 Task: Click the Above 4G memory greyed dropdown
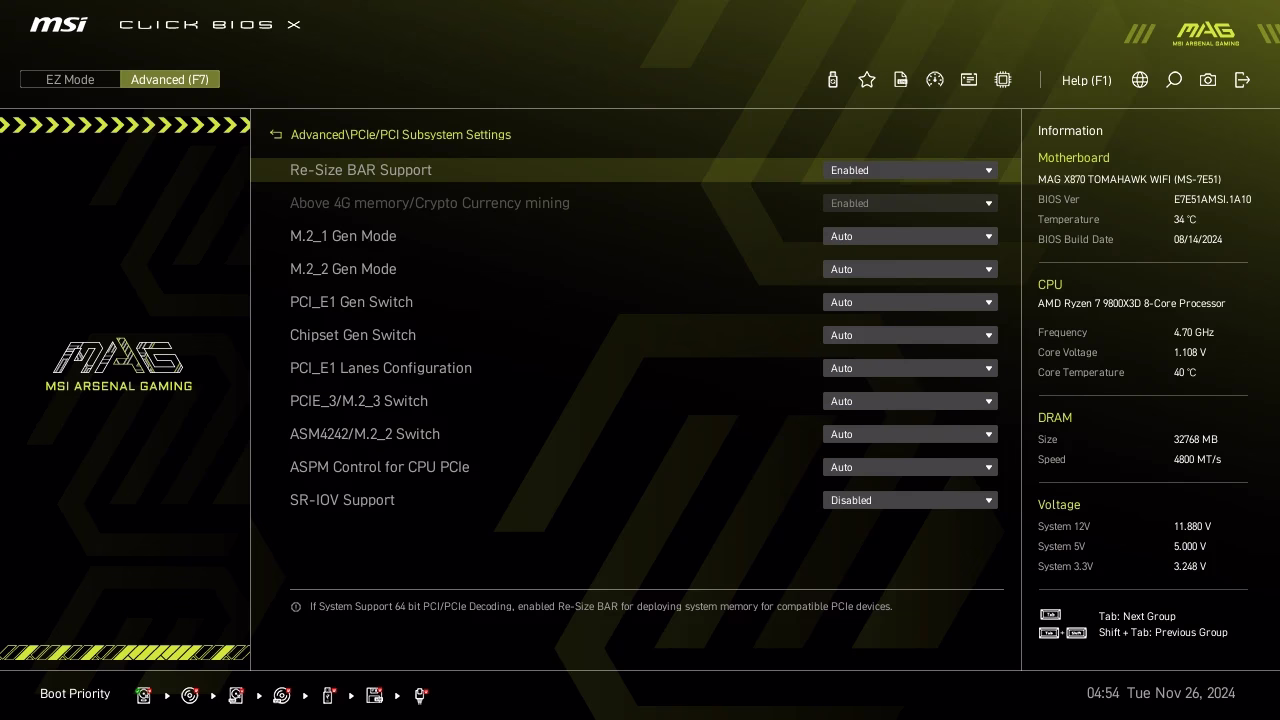(x=910, y=203)
